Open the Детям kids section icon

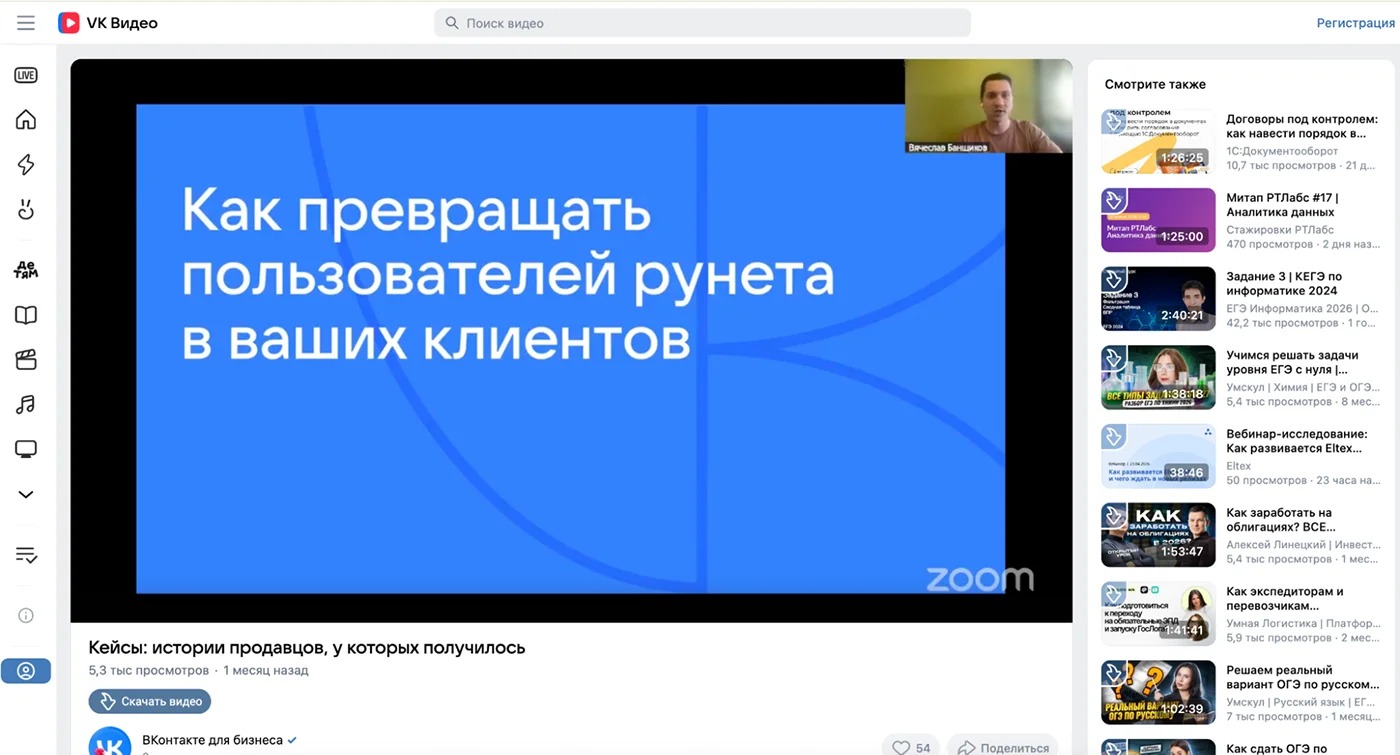[x=26, y=270]
